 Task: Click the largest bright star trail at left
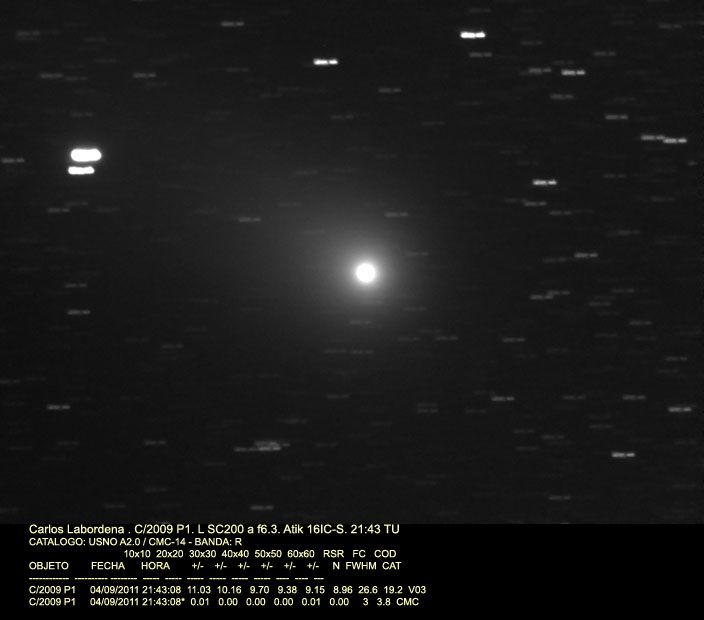click(x=86, y=155)
